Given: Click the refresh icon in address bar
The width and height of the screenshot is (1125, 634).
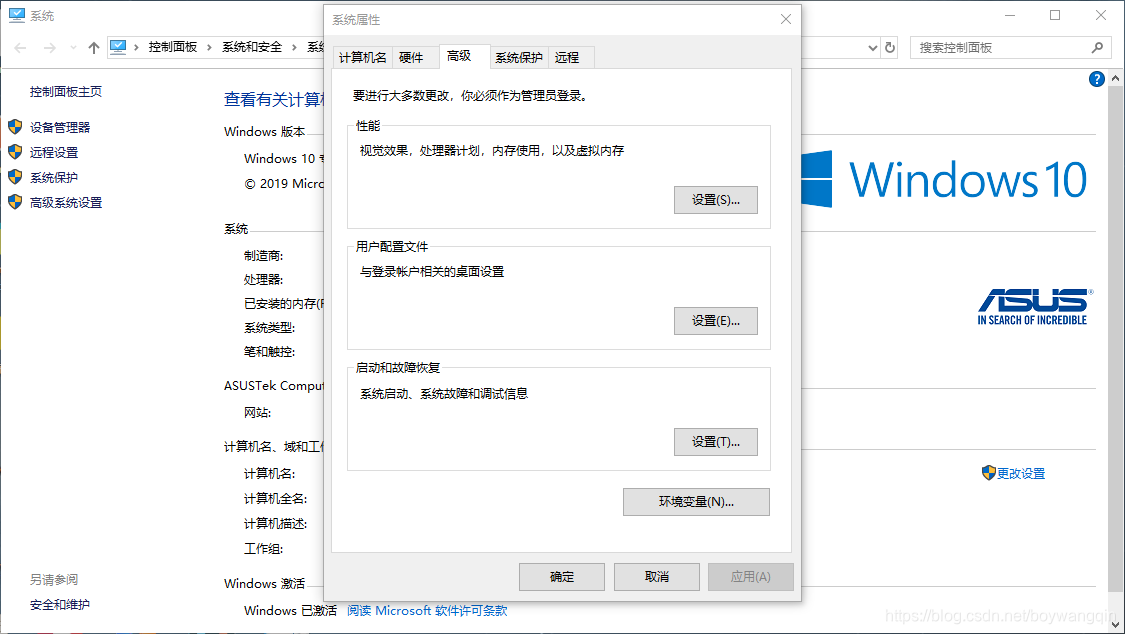Looking at the screenshot, I should point(890,47).
